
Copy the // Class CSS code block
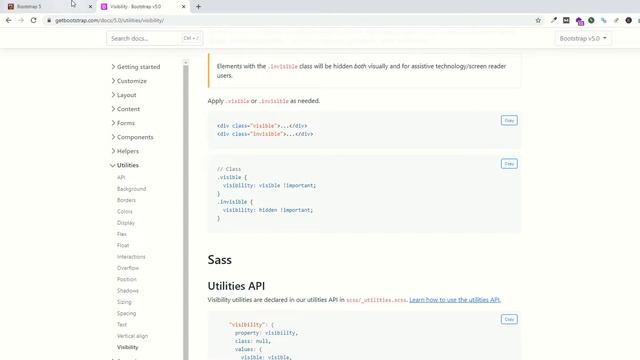509,164
